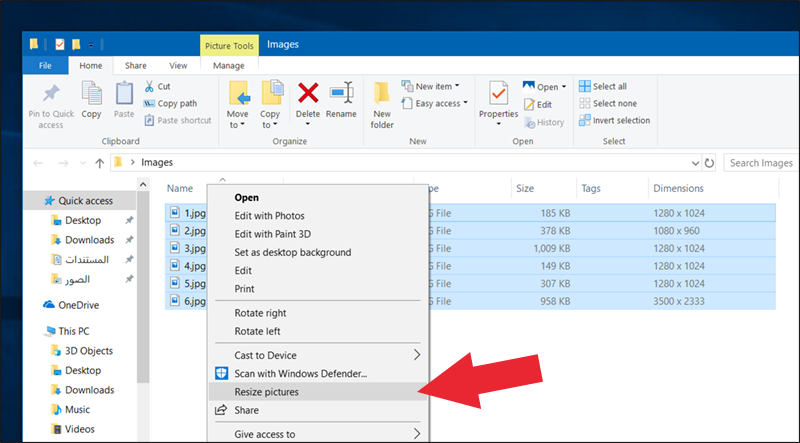Click History in Open group
The height and width of the screenshot is (443, 800).
tap(544, 122)
